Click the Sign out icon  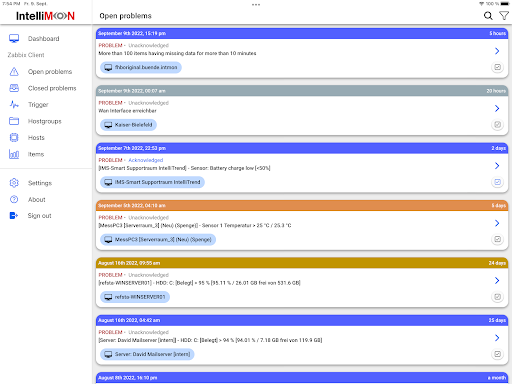coord(14,216)
